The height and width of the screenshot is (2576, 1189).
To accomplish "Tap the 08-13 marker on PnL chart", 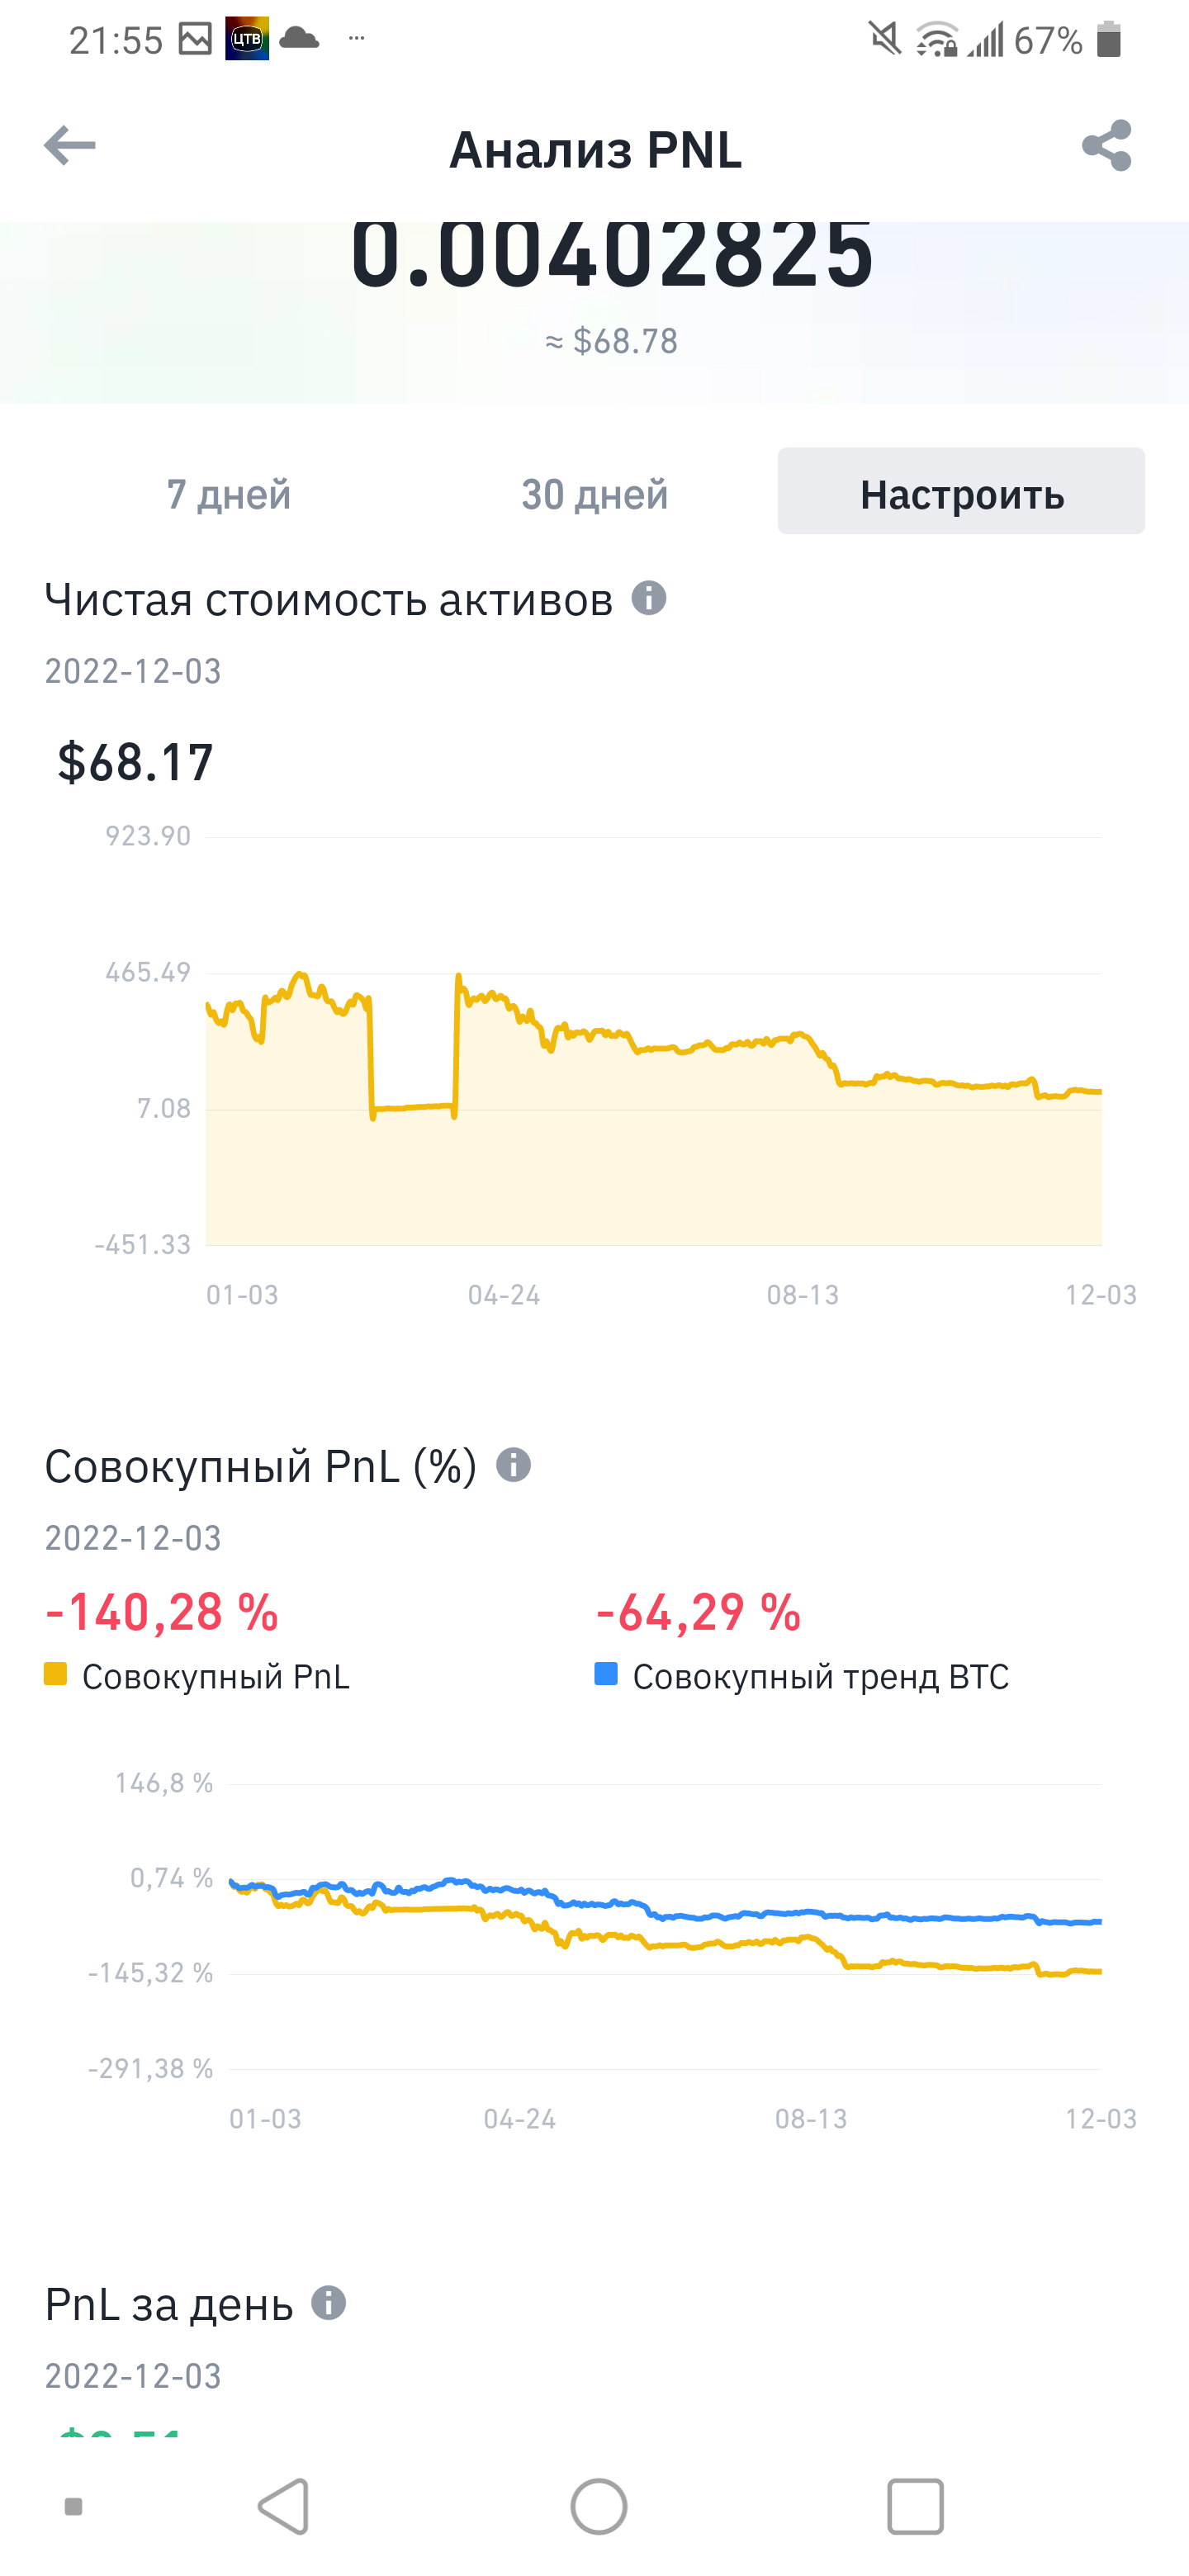I will point(811,2119).
